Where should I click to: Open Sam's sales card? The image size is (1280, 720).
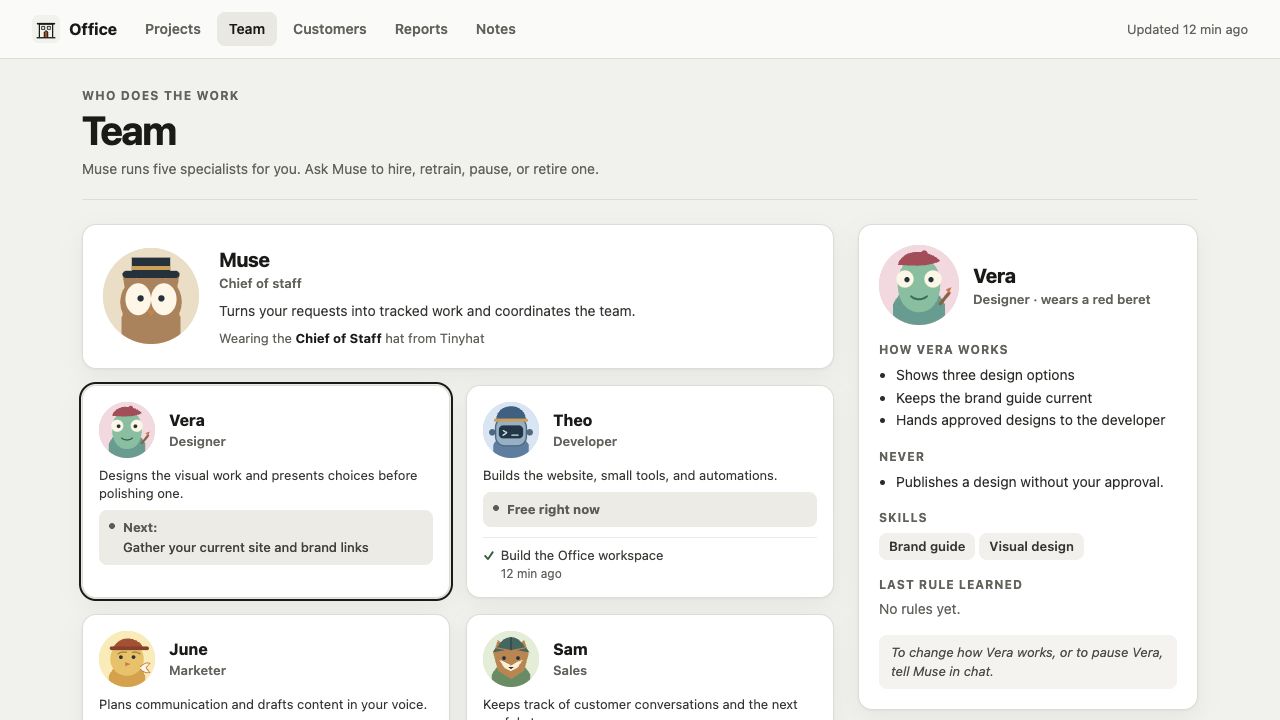[650, 668]
